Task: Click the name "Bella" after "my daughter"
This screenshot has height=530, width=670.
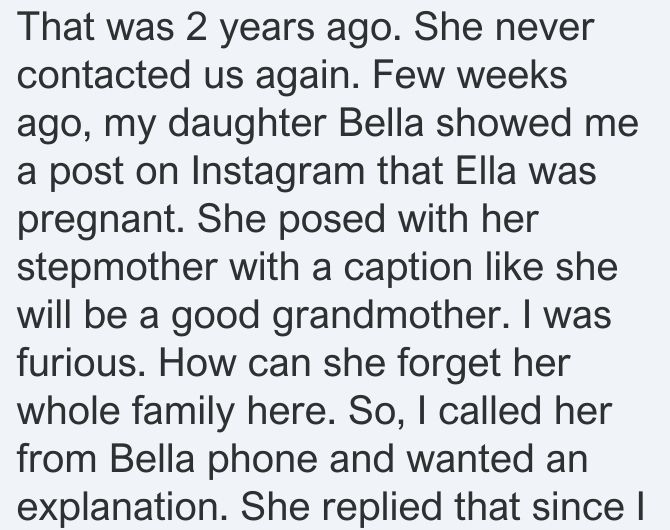Action: tap(381, 123)
